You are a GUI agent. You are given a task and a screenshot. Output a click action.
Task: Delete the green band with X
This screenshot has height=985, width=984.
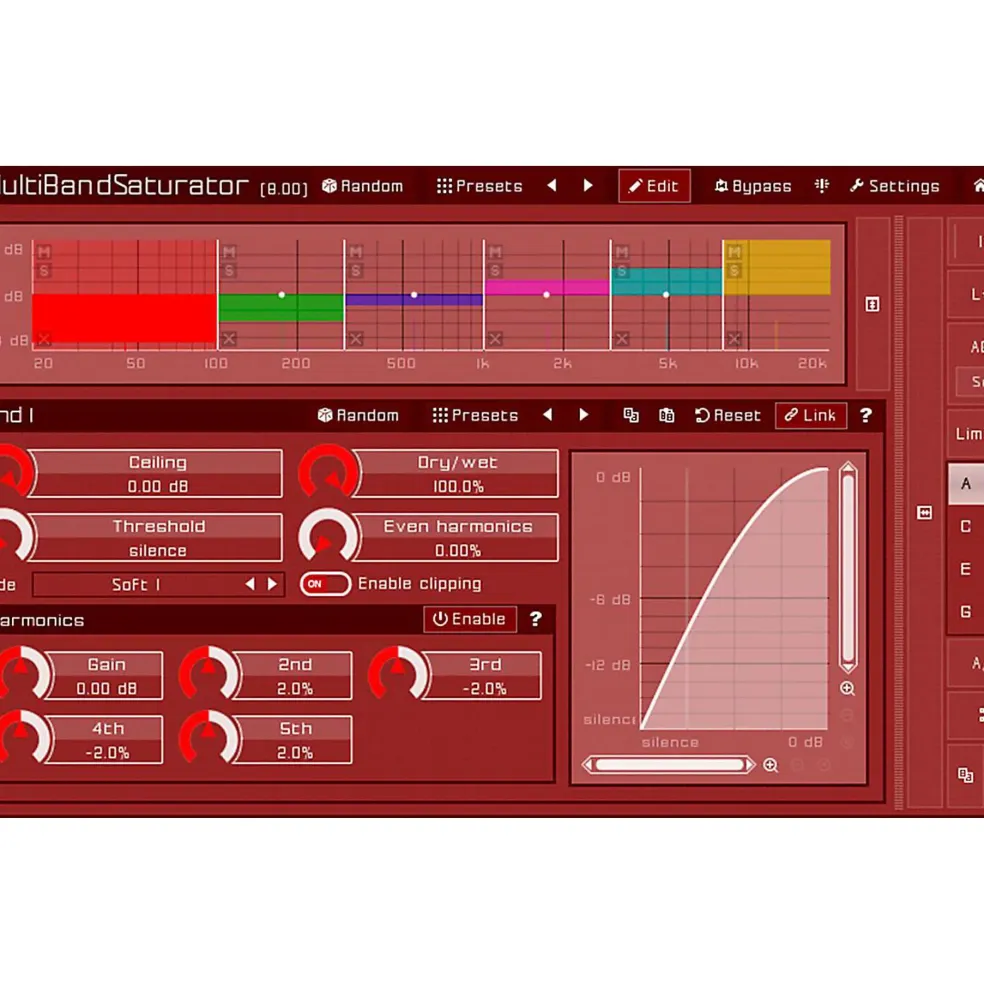point(229,339)
